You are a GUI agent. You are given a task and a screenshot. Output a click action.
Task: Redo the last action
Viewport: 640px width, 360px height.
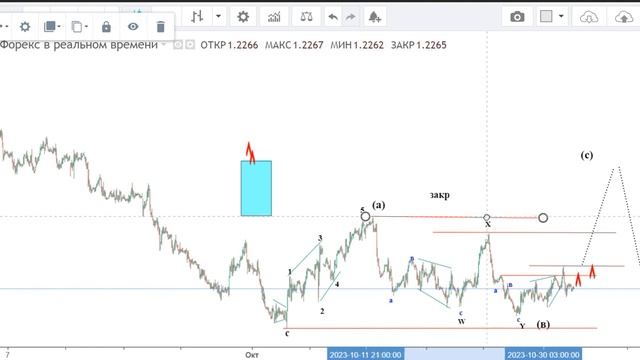[x=351, y=17]
